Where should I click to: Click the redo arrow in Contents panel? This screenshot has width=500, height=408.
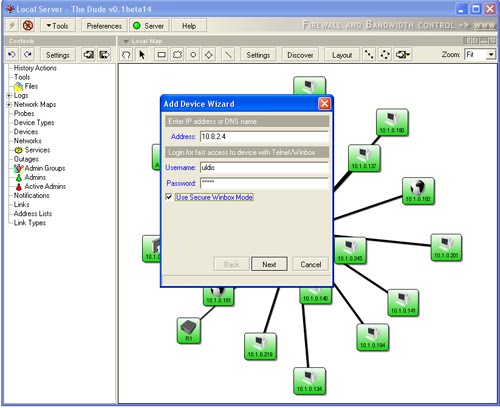click(28, 54)
